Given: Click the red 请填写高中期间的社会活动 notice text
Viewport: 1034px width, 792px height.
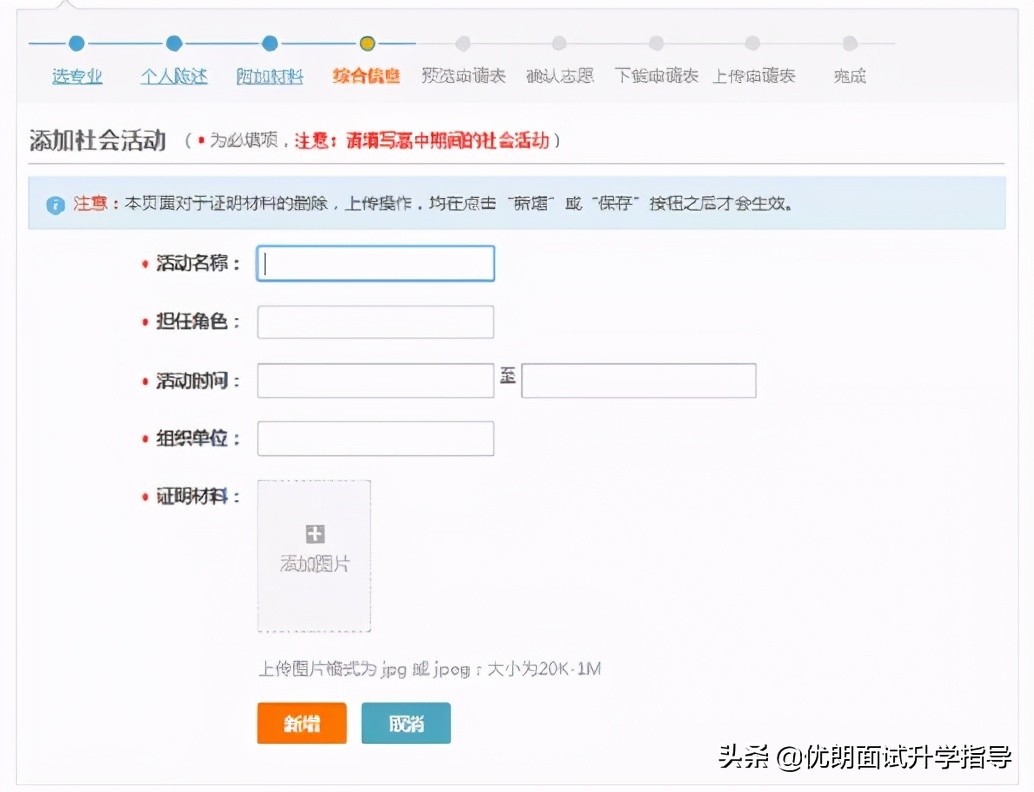Looking at the screenshot, I should pyautogui.click(x=448, y=141).
